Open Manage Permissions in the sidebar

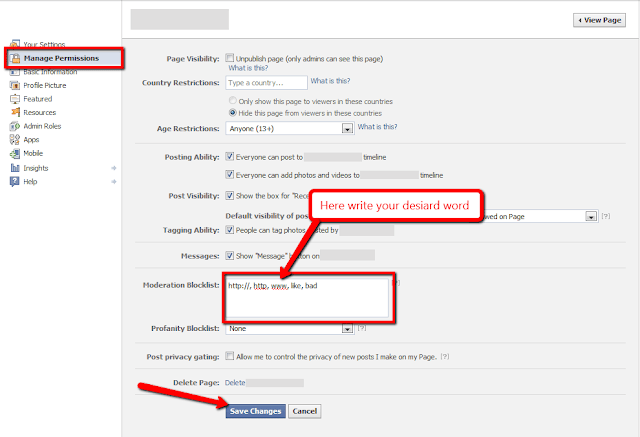[x=64, y=58]
